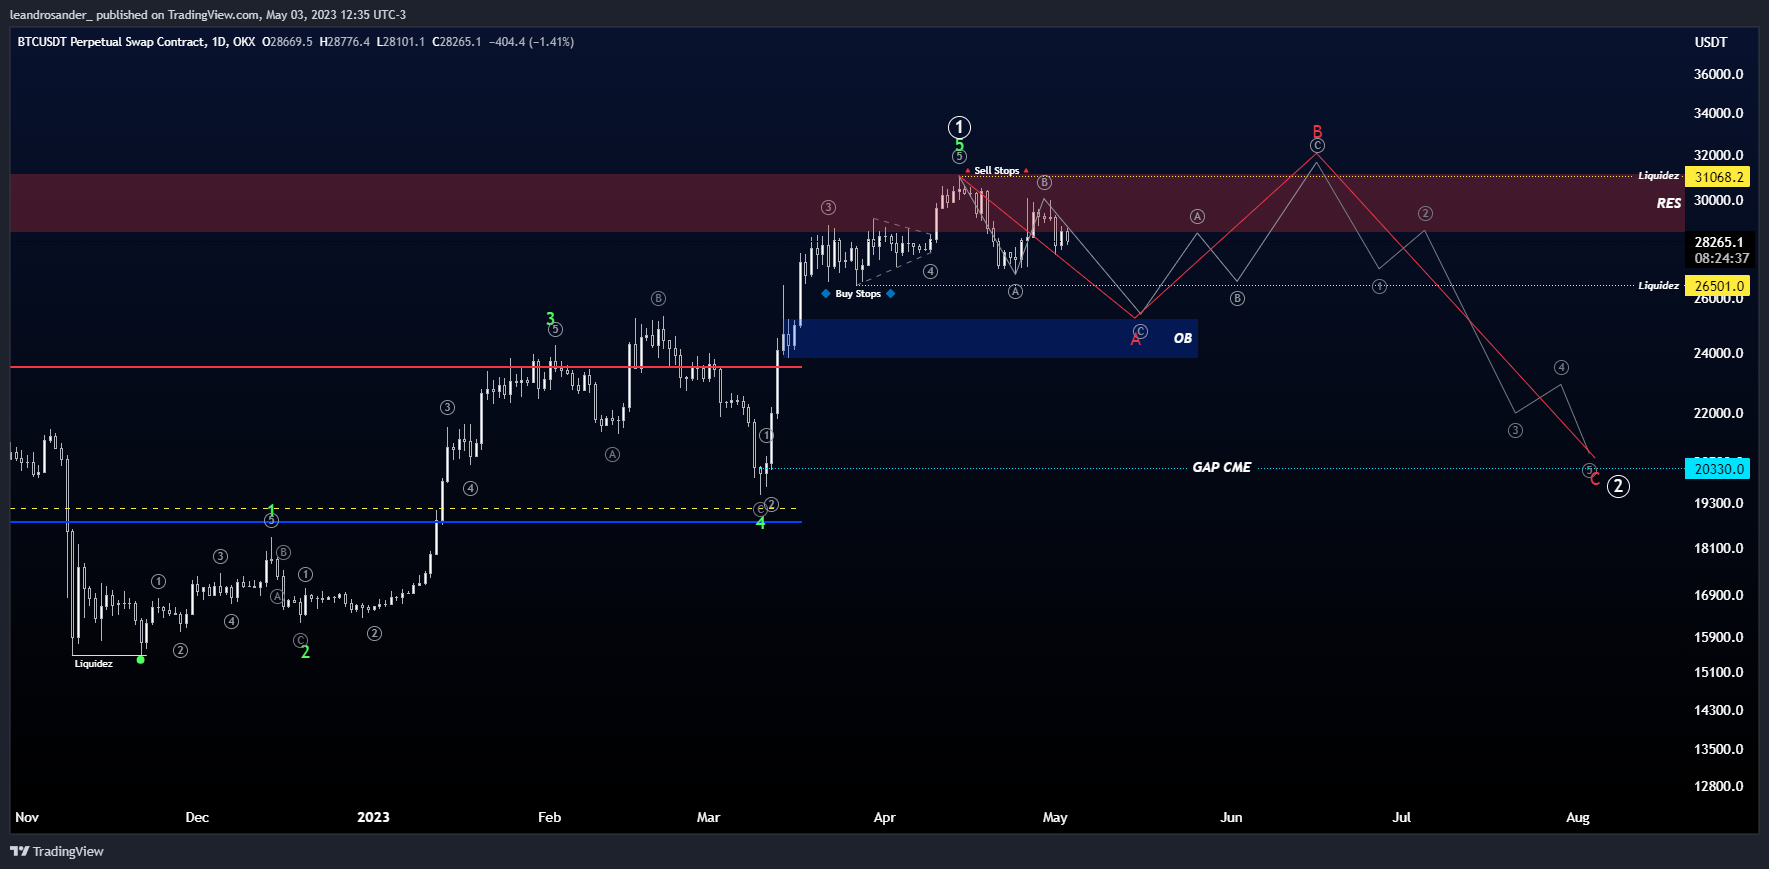Click the green dot under the Liquidez low
The image size is (1769, 869).
[x=141, y=659]
